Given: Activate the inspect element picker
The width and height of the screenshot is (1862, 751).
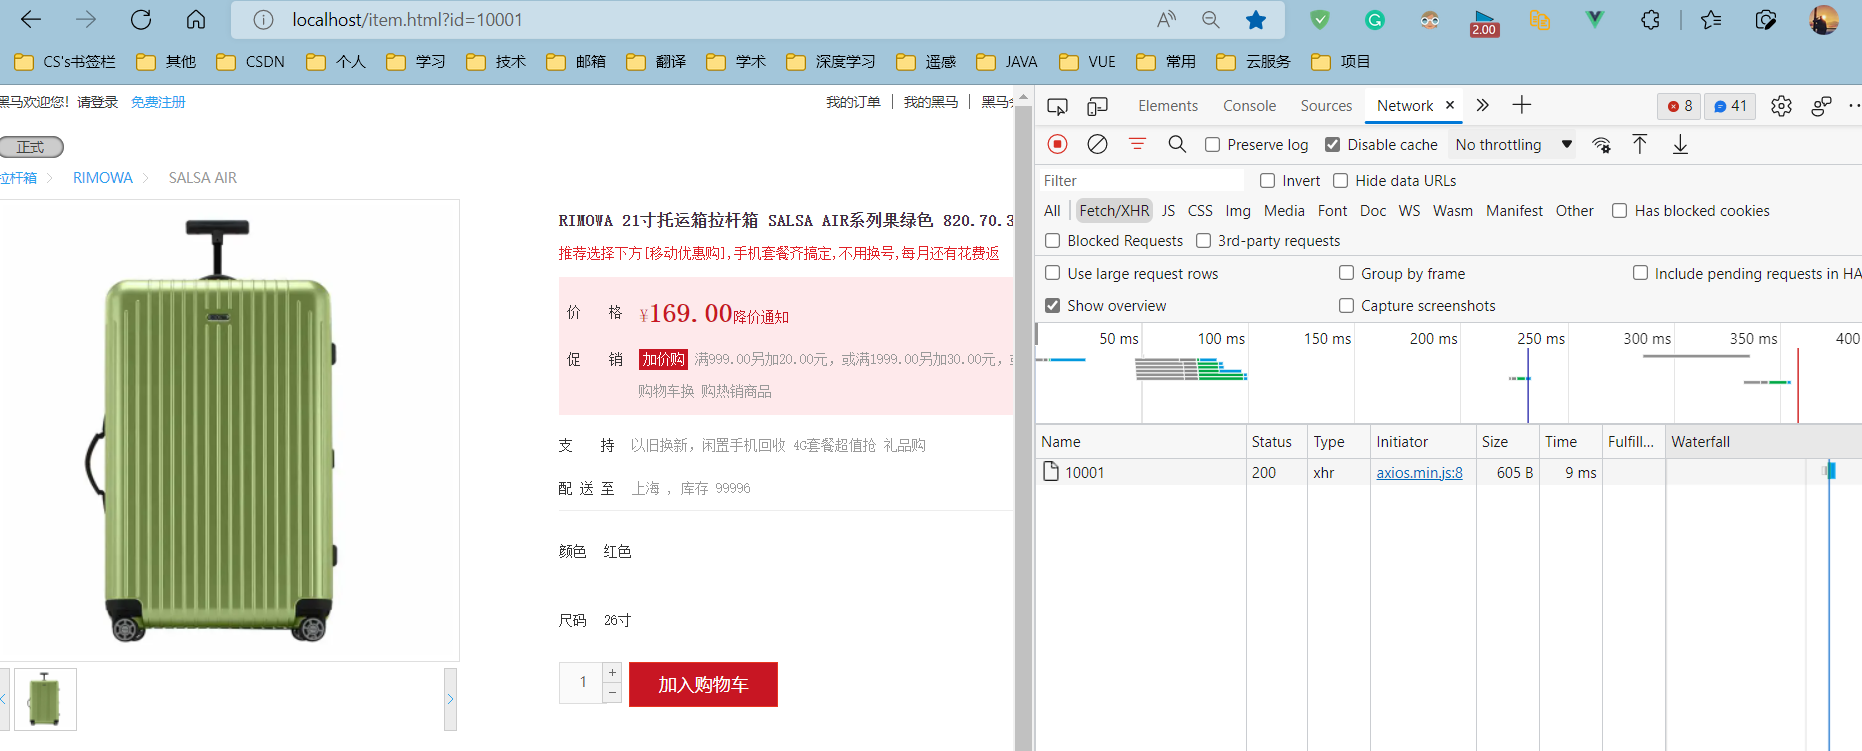Looking at the screenshot, I should (1057, 106).
